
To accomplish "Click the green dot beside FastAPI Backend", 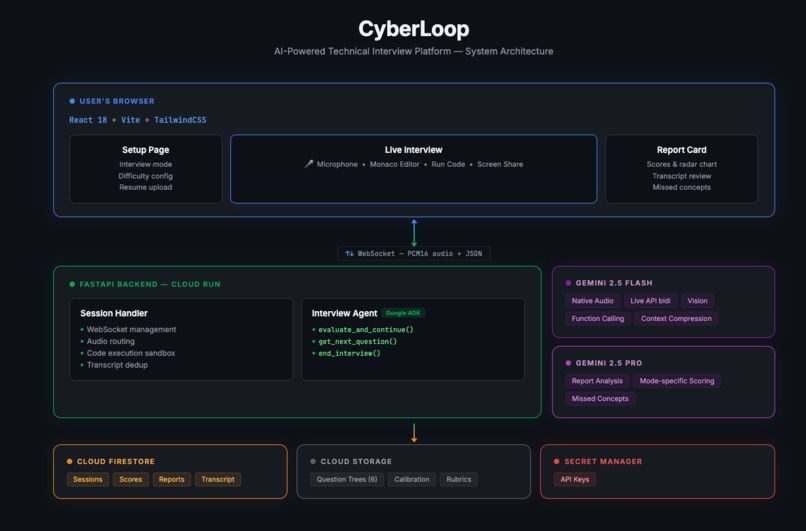I will 72,284.
